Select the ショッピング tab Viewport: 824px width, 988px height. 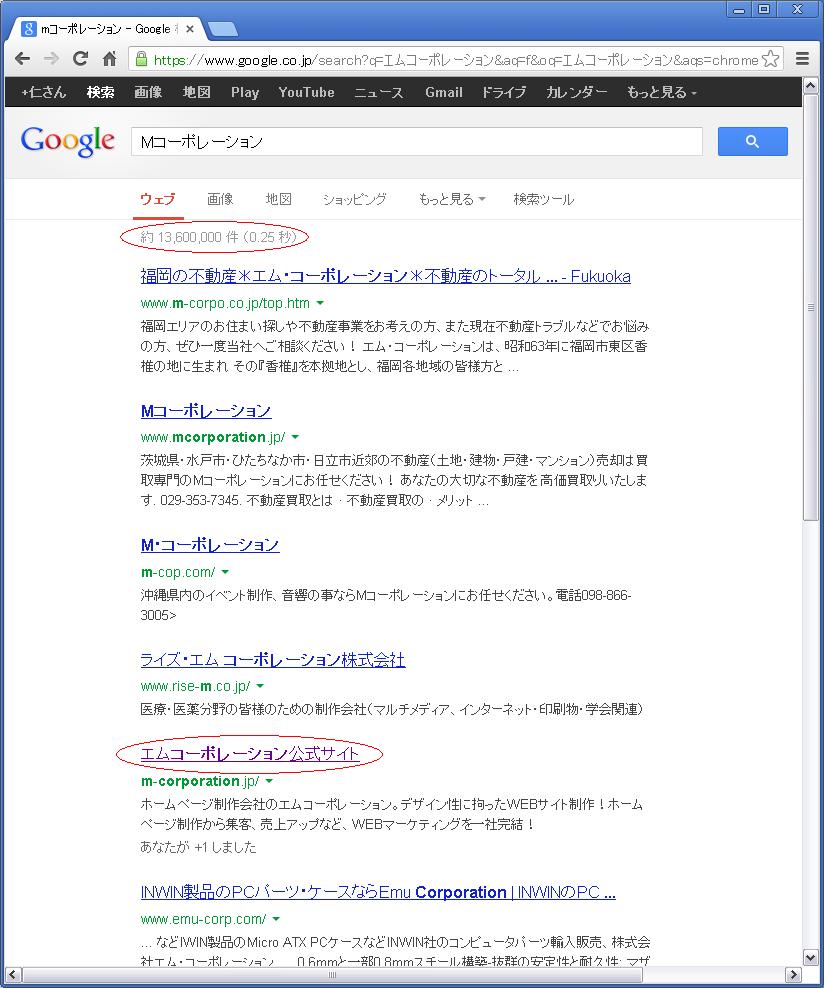click(x=354, y=199)
